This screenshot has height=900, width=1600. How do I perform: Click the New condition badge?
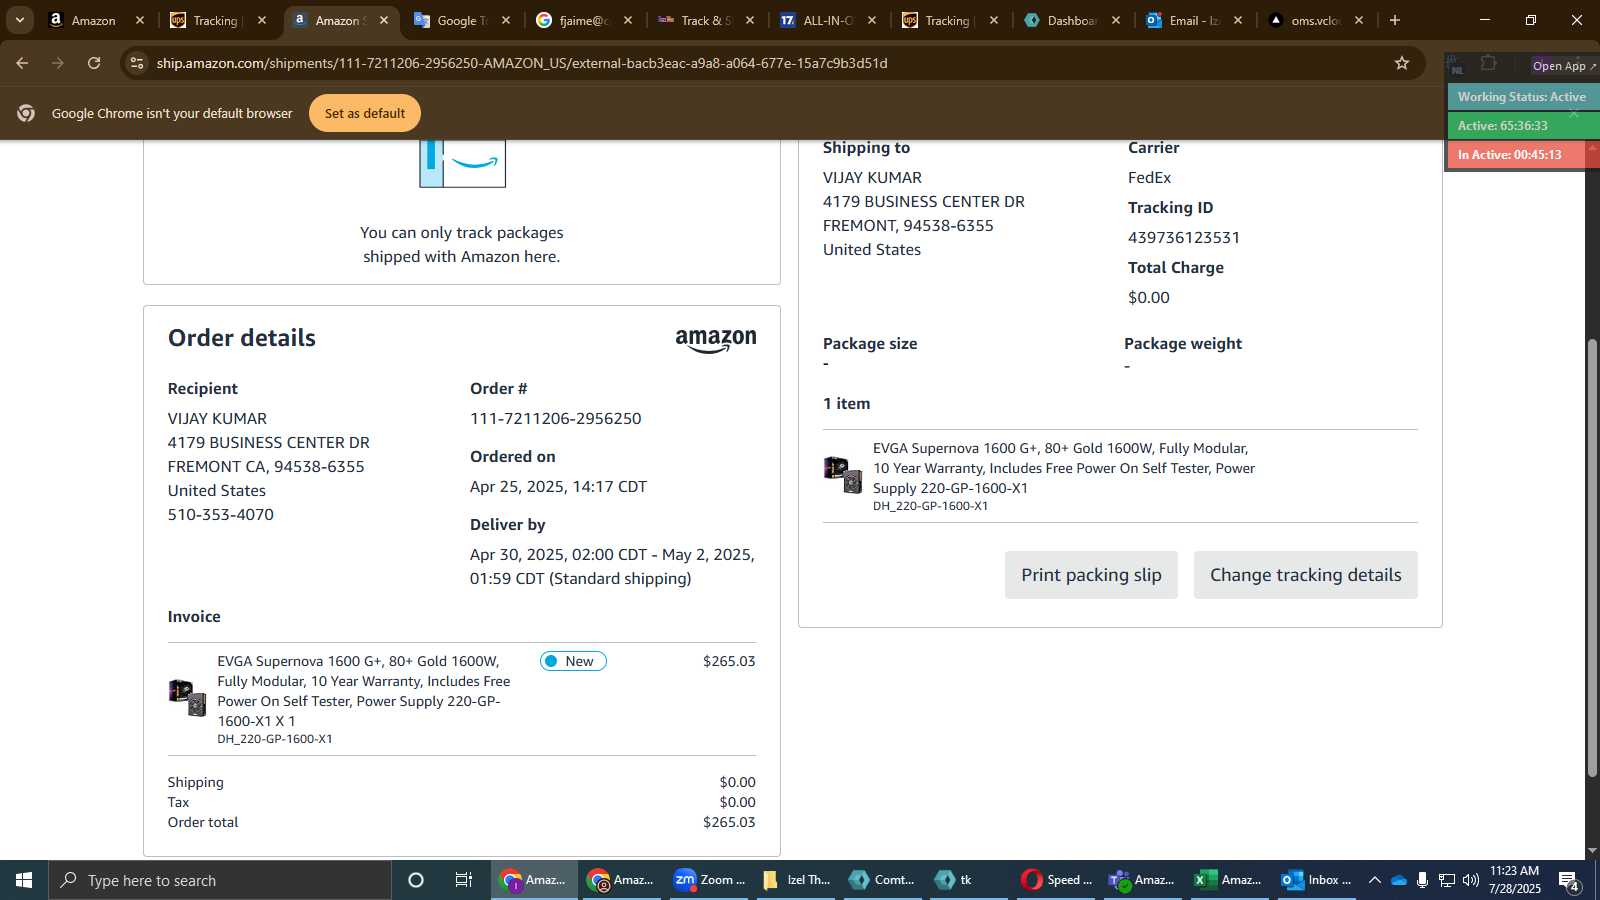pos(573,661)
